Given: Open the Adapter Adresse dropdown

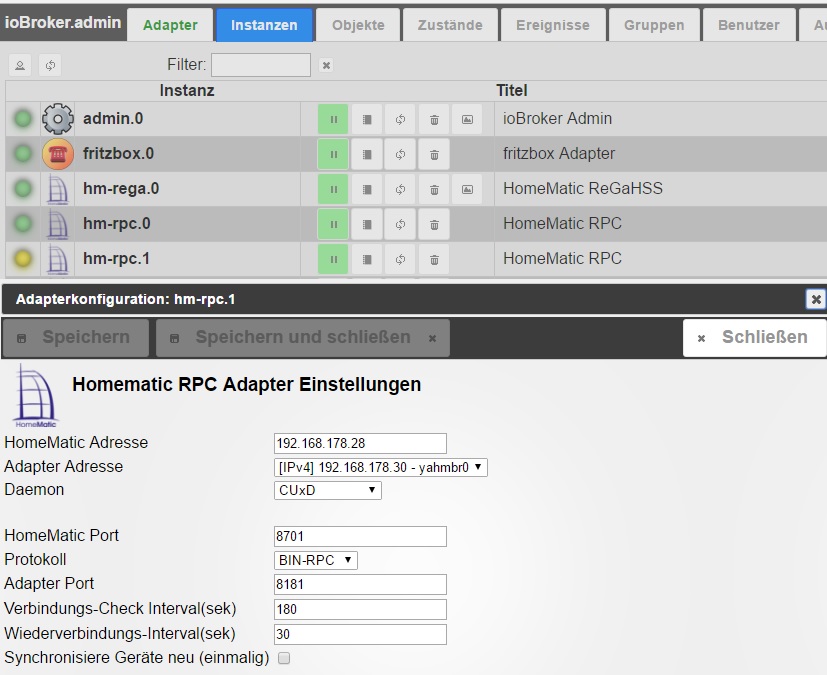Looking at the screenshot, I should [380, 468].
